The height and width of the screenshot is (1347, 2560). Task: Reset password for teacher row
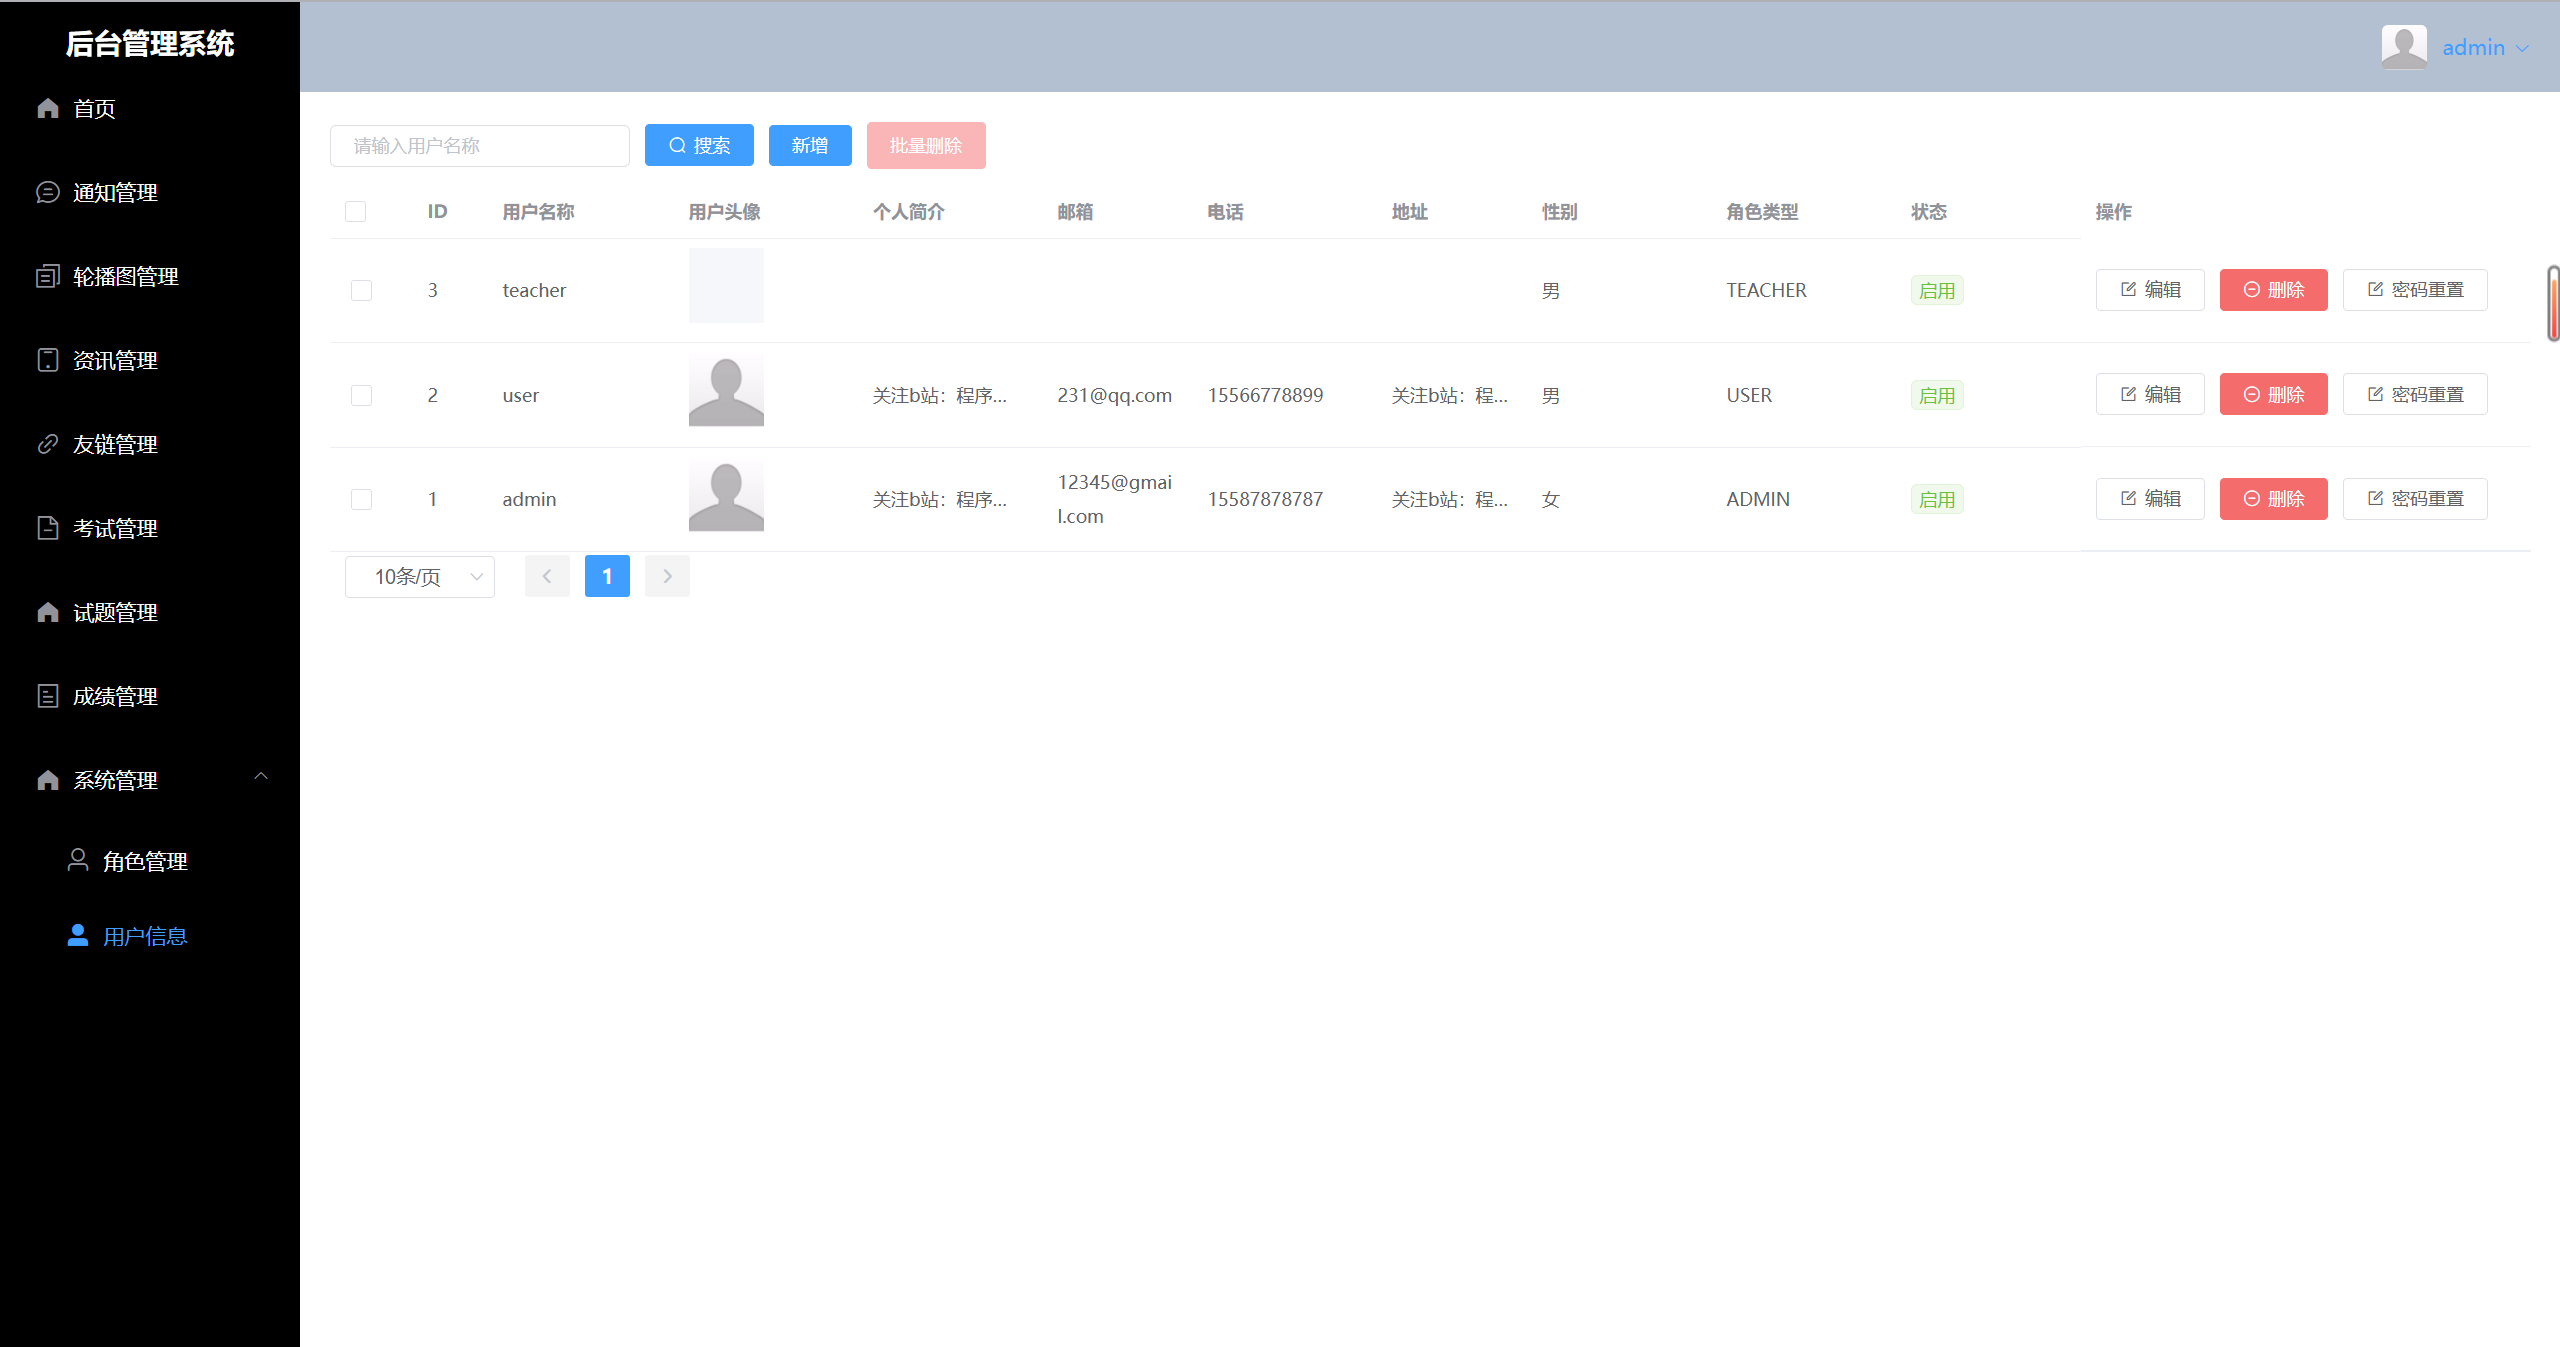(x=2415, y=290)
